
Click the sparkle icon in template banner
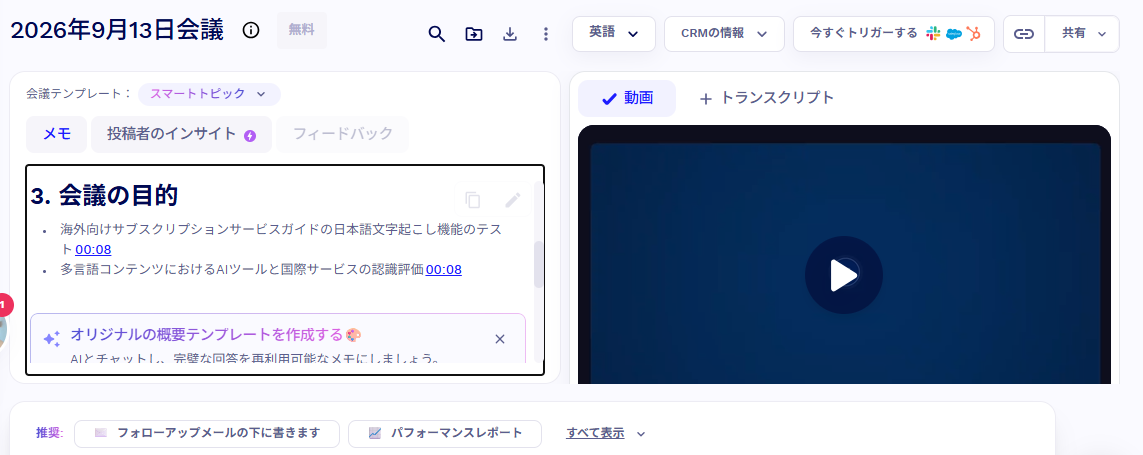51,339
